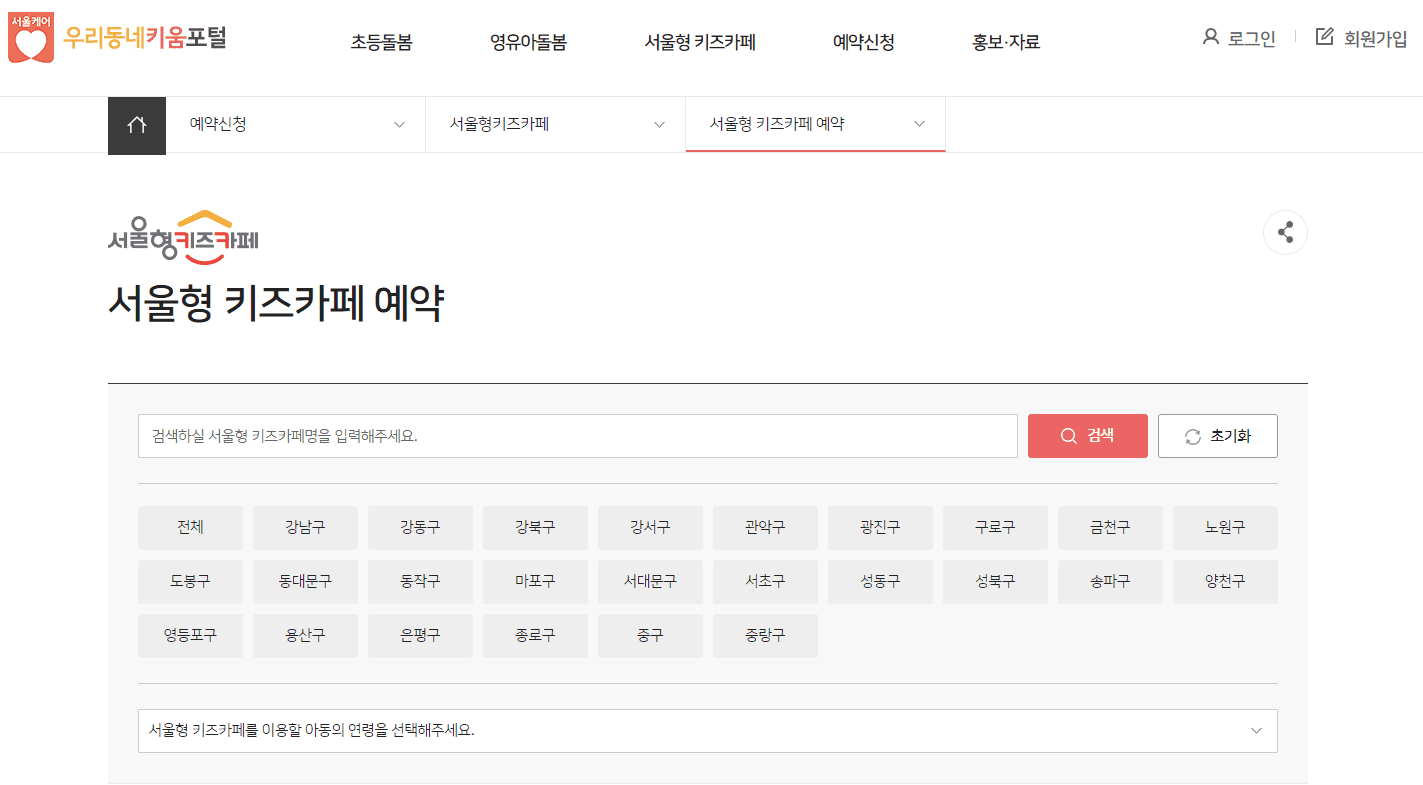Screen dimensions: 1423x785
Task: Select the 중랑구 district filter
Action: click(765, 635)
